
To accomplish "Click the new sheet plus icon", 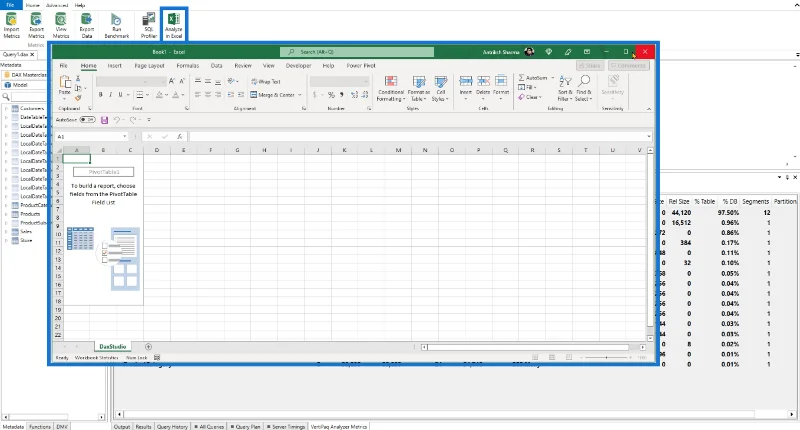I will (148, 347).
